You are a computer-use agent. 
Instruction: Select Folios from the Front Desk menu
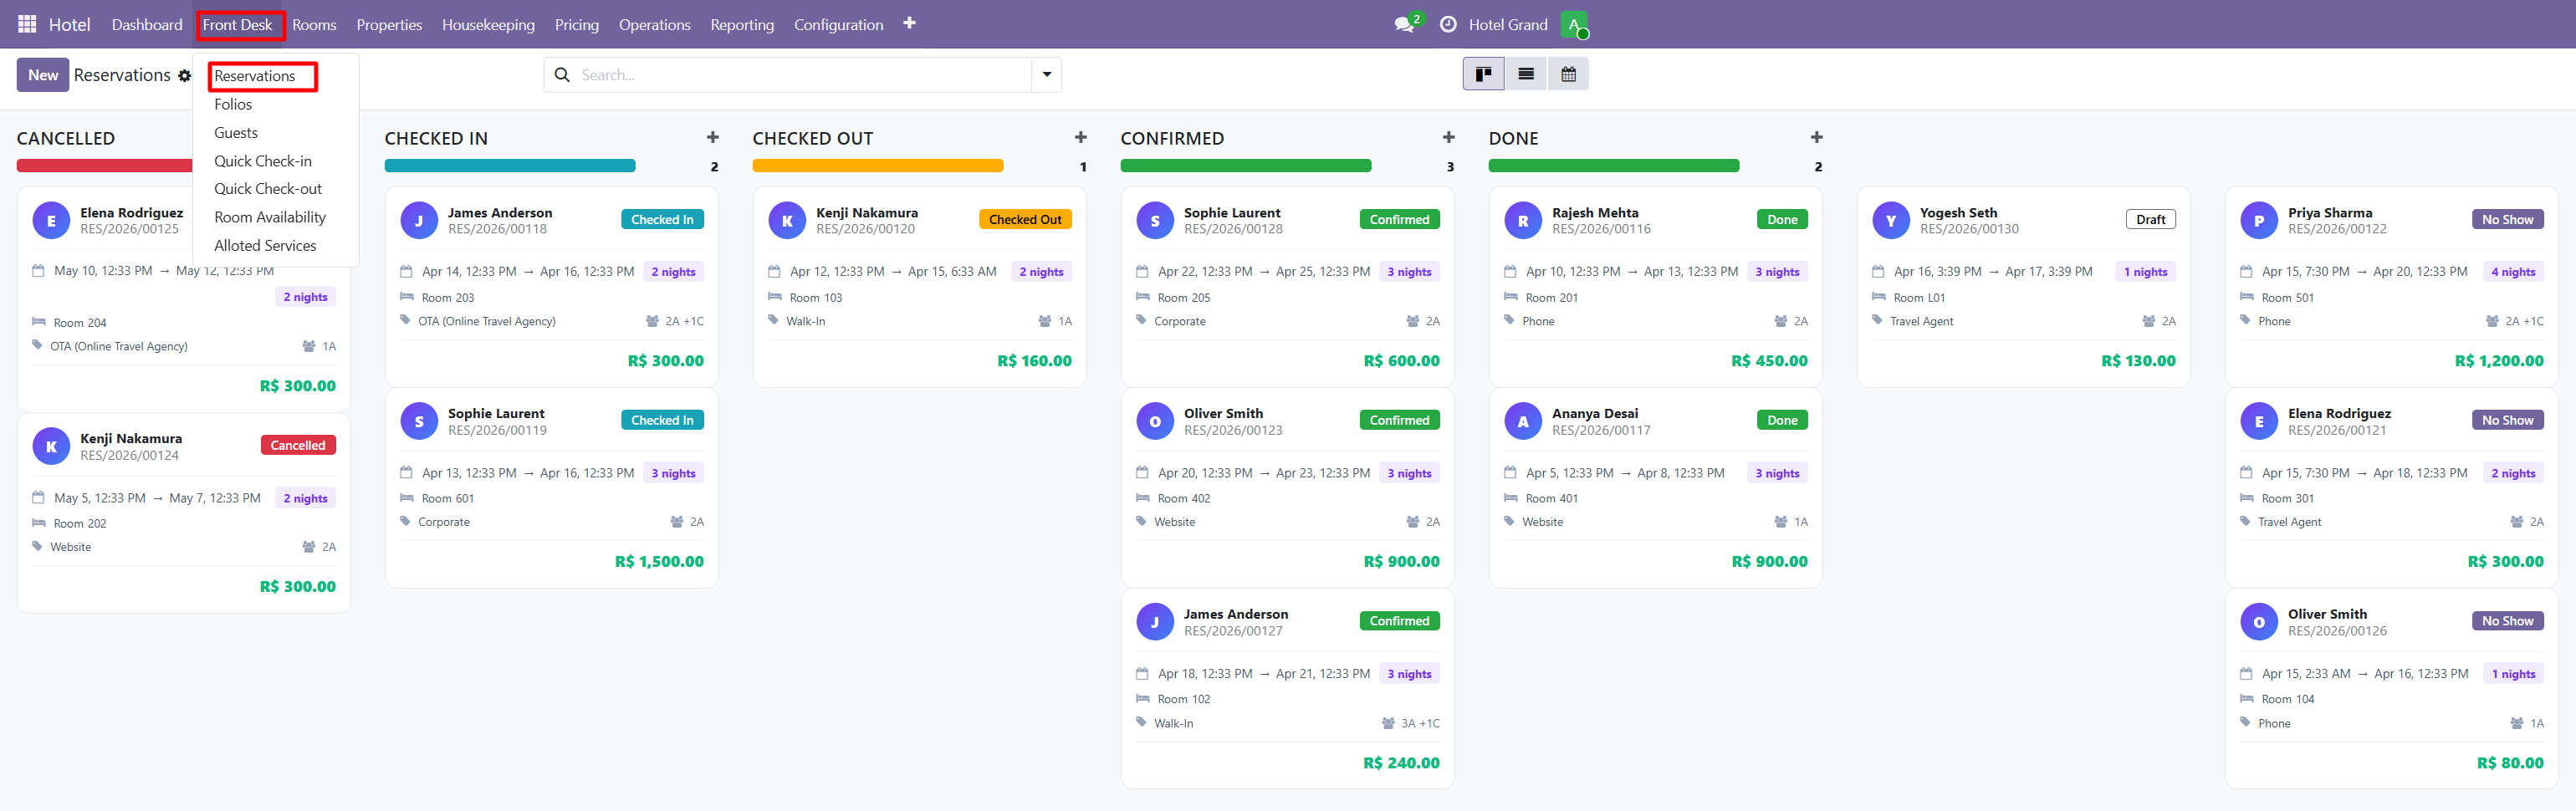coord(233,104)
